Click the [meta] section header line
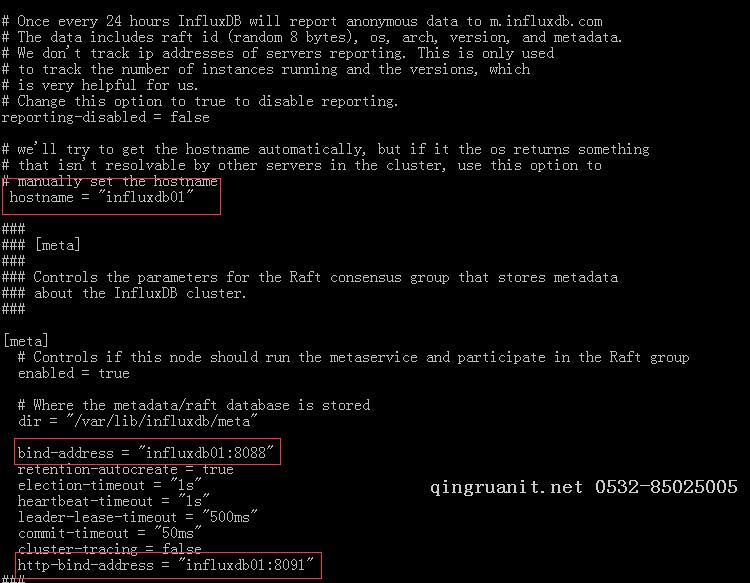 click(26, 341)
